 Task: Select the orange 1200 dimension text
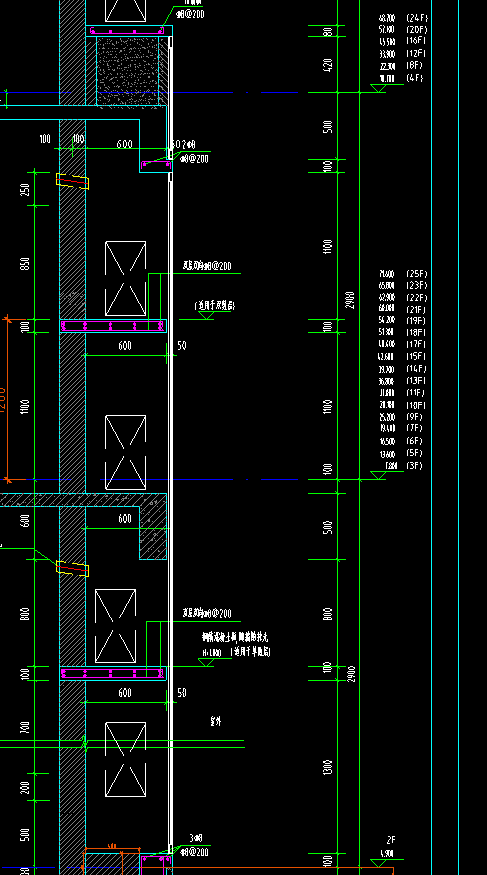tap(2, 399)
